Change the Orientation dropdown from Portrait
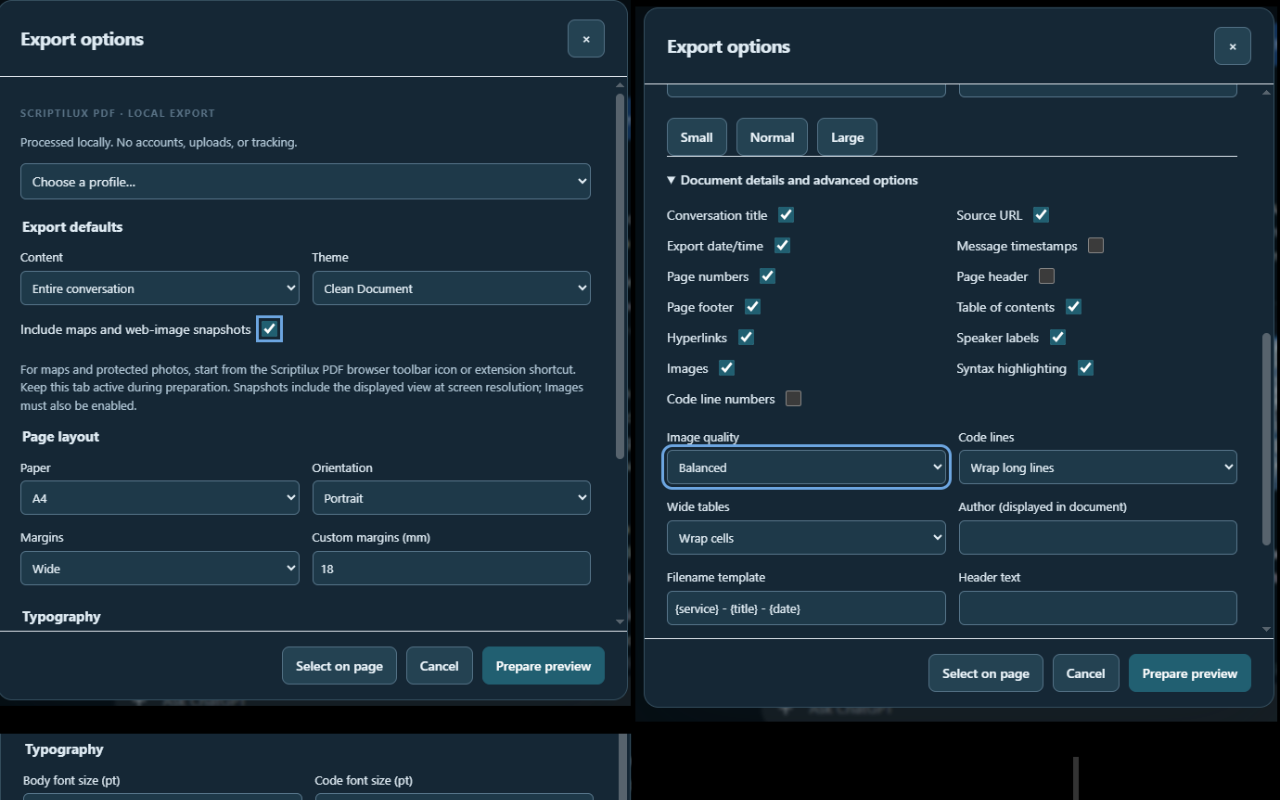 click(451, 498)
